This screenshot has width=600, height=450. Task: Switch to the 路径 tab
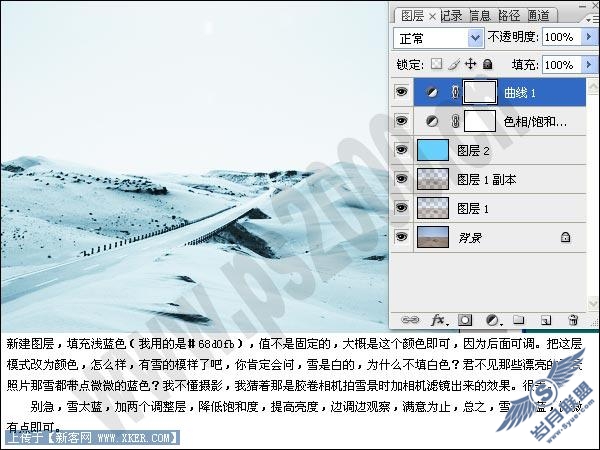tap(509, 16)
